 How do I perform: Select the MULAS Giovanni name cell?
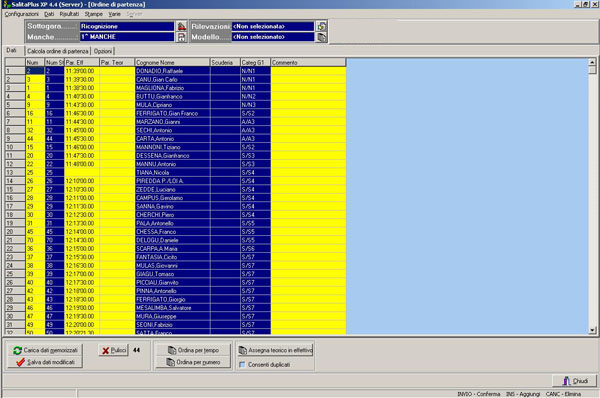(x=172, y=266)
